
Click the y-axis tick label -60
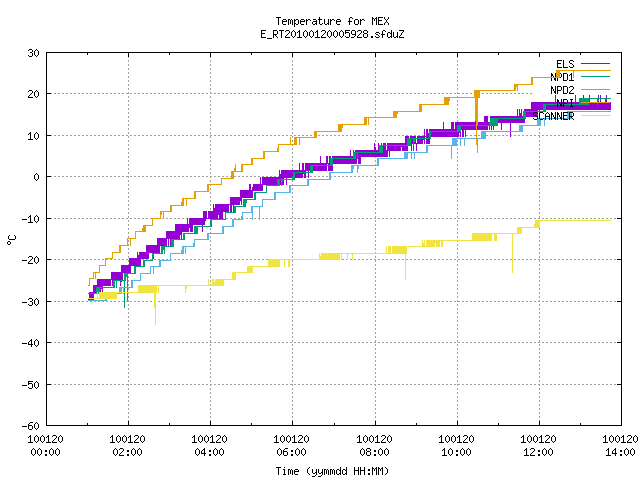click(x=31, y=426)
